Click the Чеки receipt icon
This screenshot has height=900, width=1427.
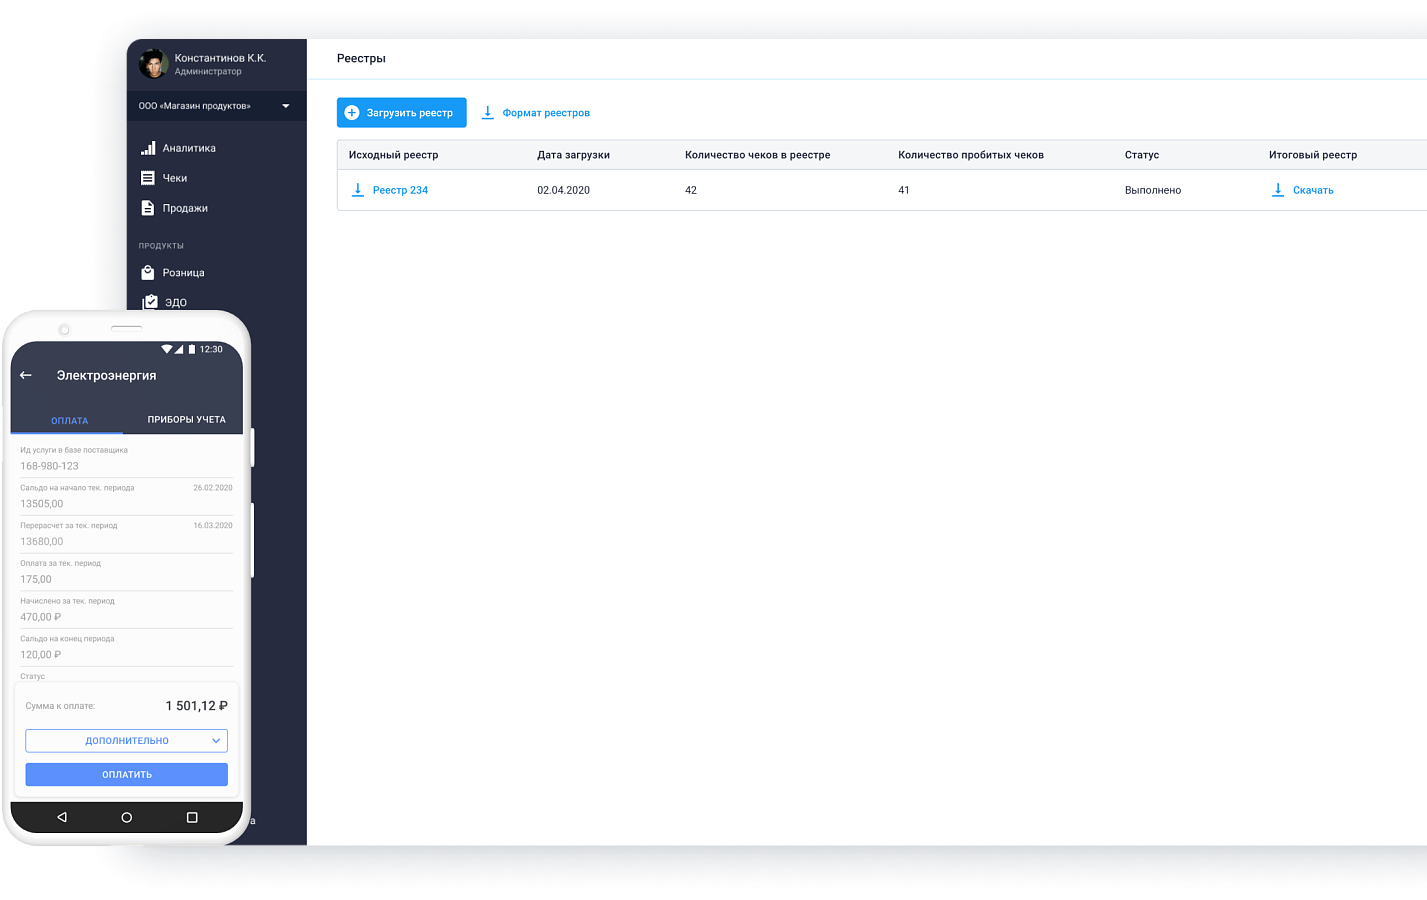[148, 178]
